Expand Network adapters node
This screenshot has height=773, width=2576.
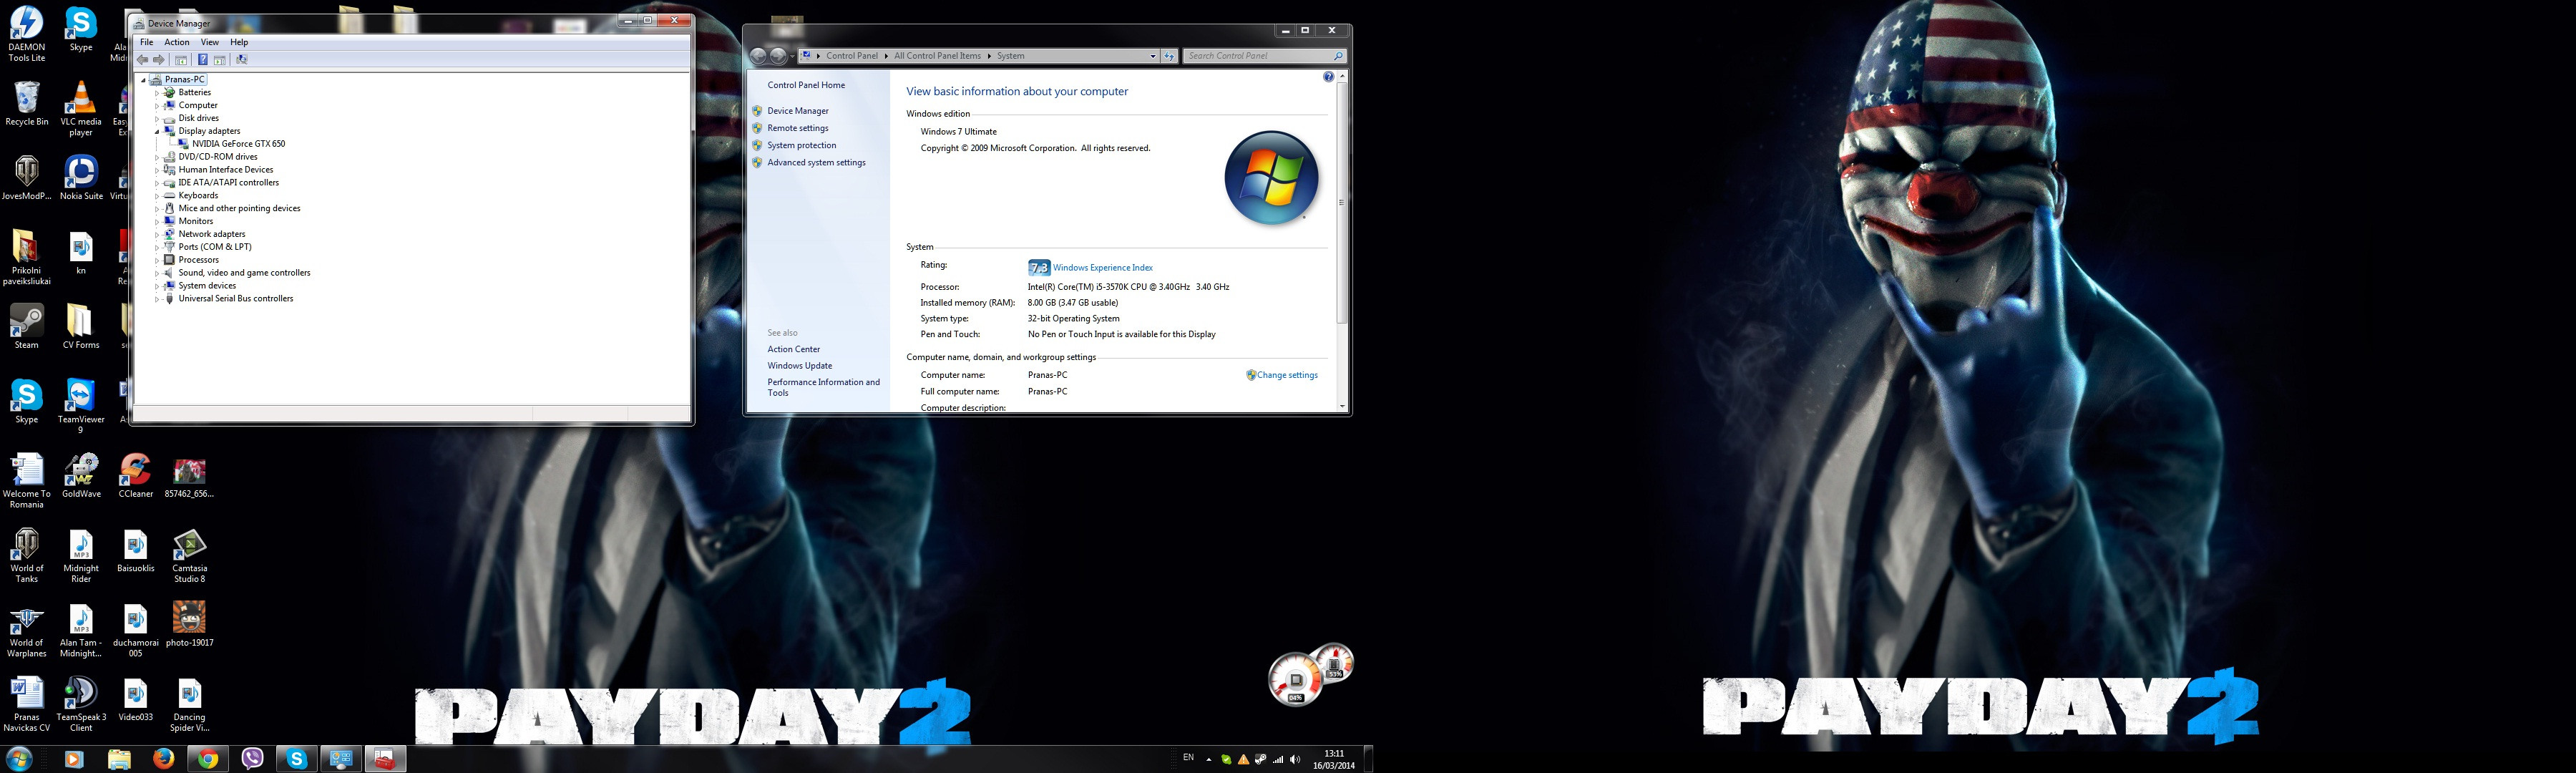[157, 235]
